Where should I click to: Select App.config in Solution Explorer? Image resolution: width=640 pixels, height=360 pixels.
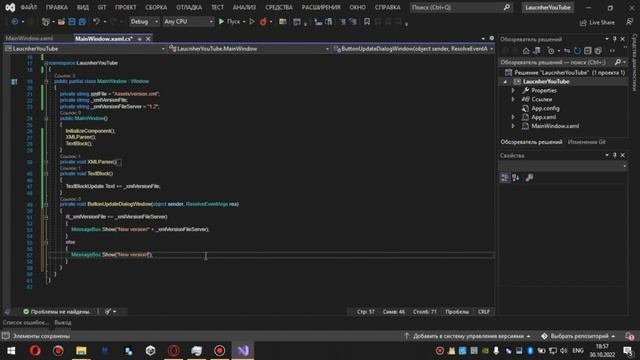click(x=545, y=109)
